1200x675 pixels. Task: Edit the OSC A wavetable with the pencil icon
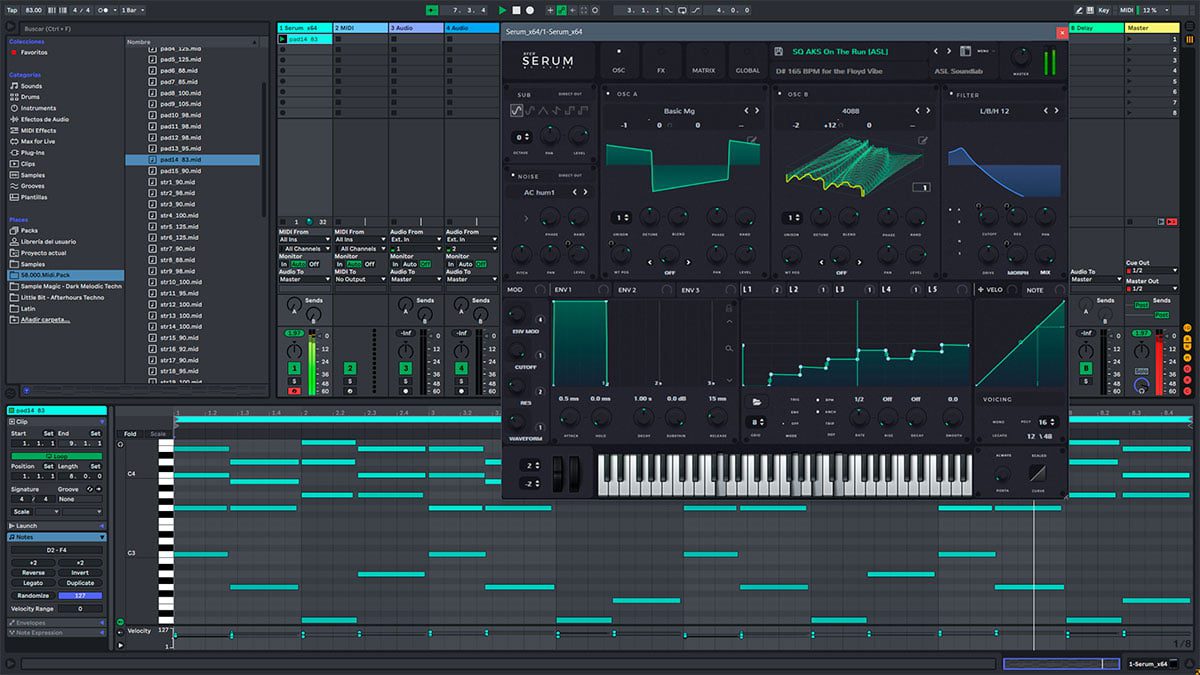point(752,141)
